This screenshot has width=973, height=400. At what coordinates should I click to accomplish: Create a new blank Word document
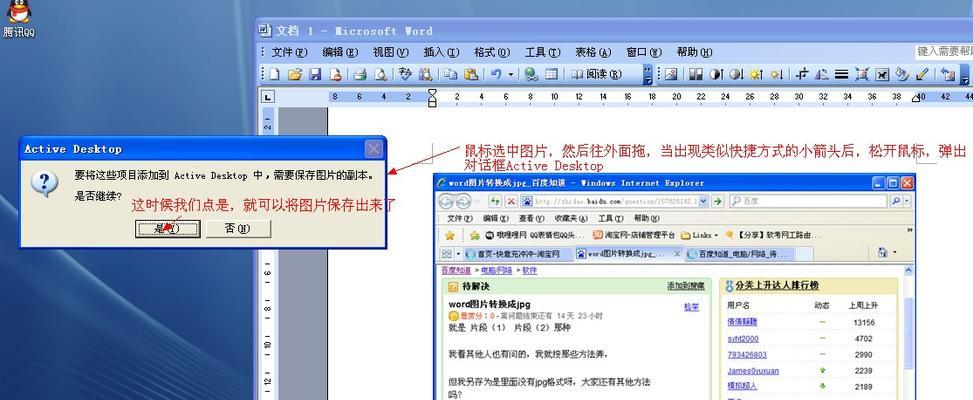pos(274,74)
